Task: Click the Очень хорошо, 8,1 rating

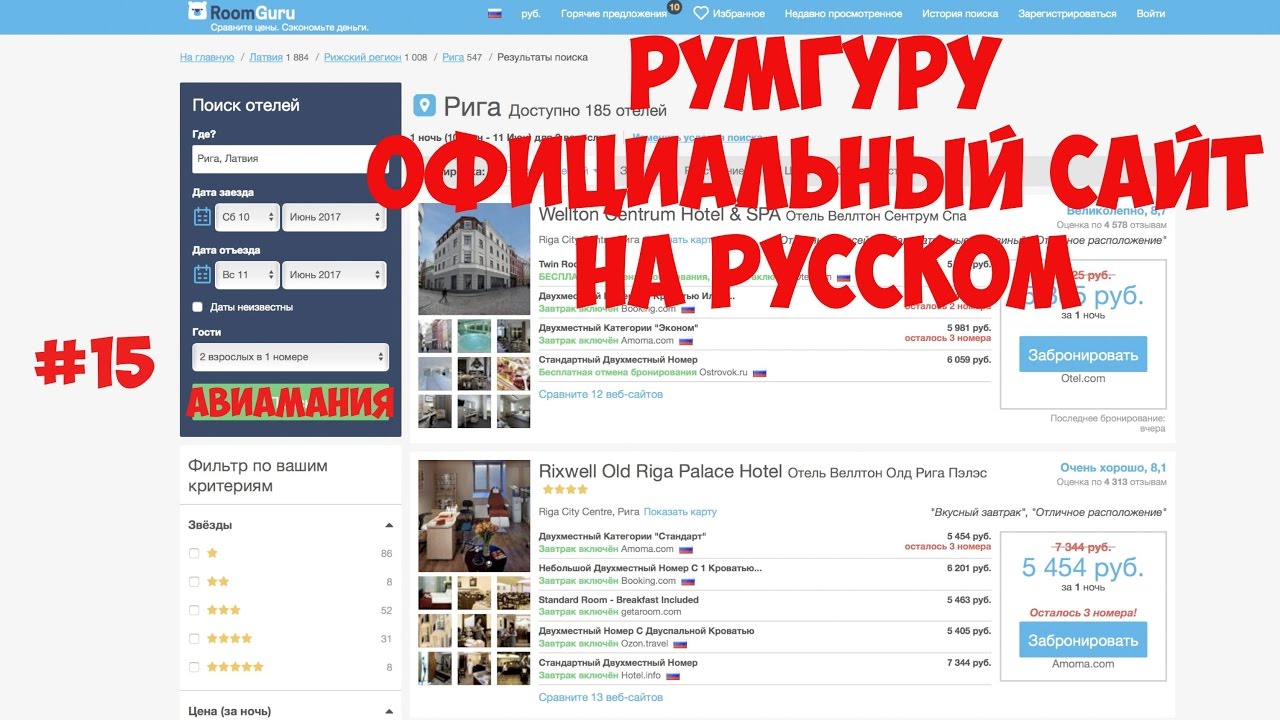Action: pyautogui.click(x=1113, y=467)
